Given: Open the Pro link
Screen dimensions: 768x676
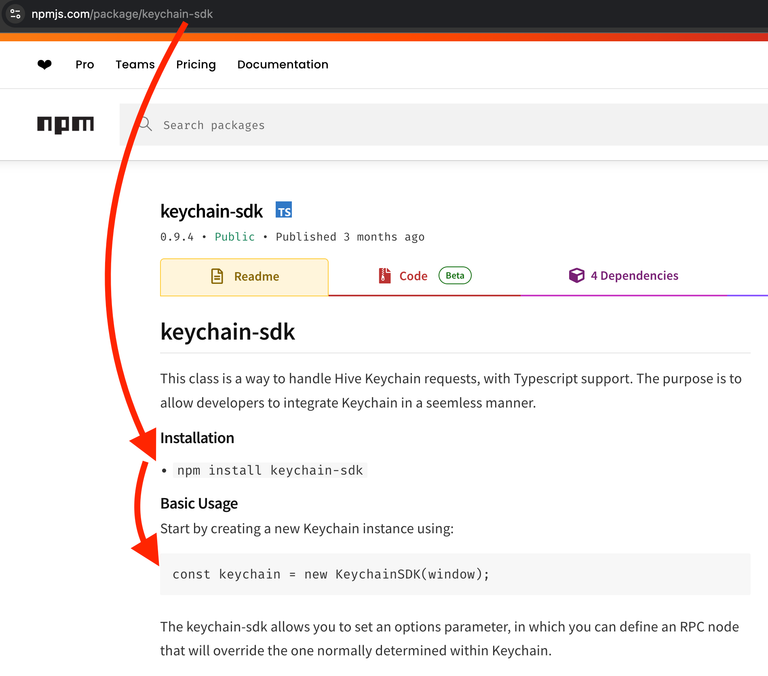Looking at the screenshot, I should point(85,65).
